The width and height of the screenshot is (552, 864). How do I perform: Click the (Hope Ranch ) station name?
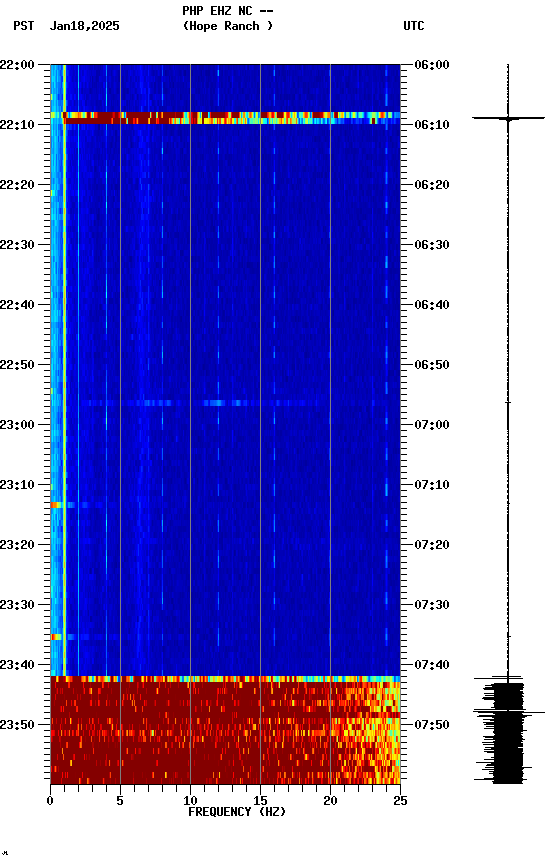[x=228, y=26]
